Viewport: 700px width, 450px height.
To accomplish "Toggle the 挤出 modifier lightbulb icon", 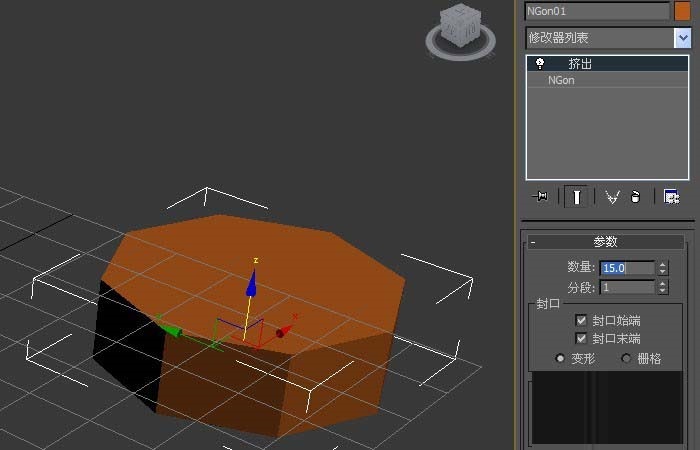I will coord(540,63).
